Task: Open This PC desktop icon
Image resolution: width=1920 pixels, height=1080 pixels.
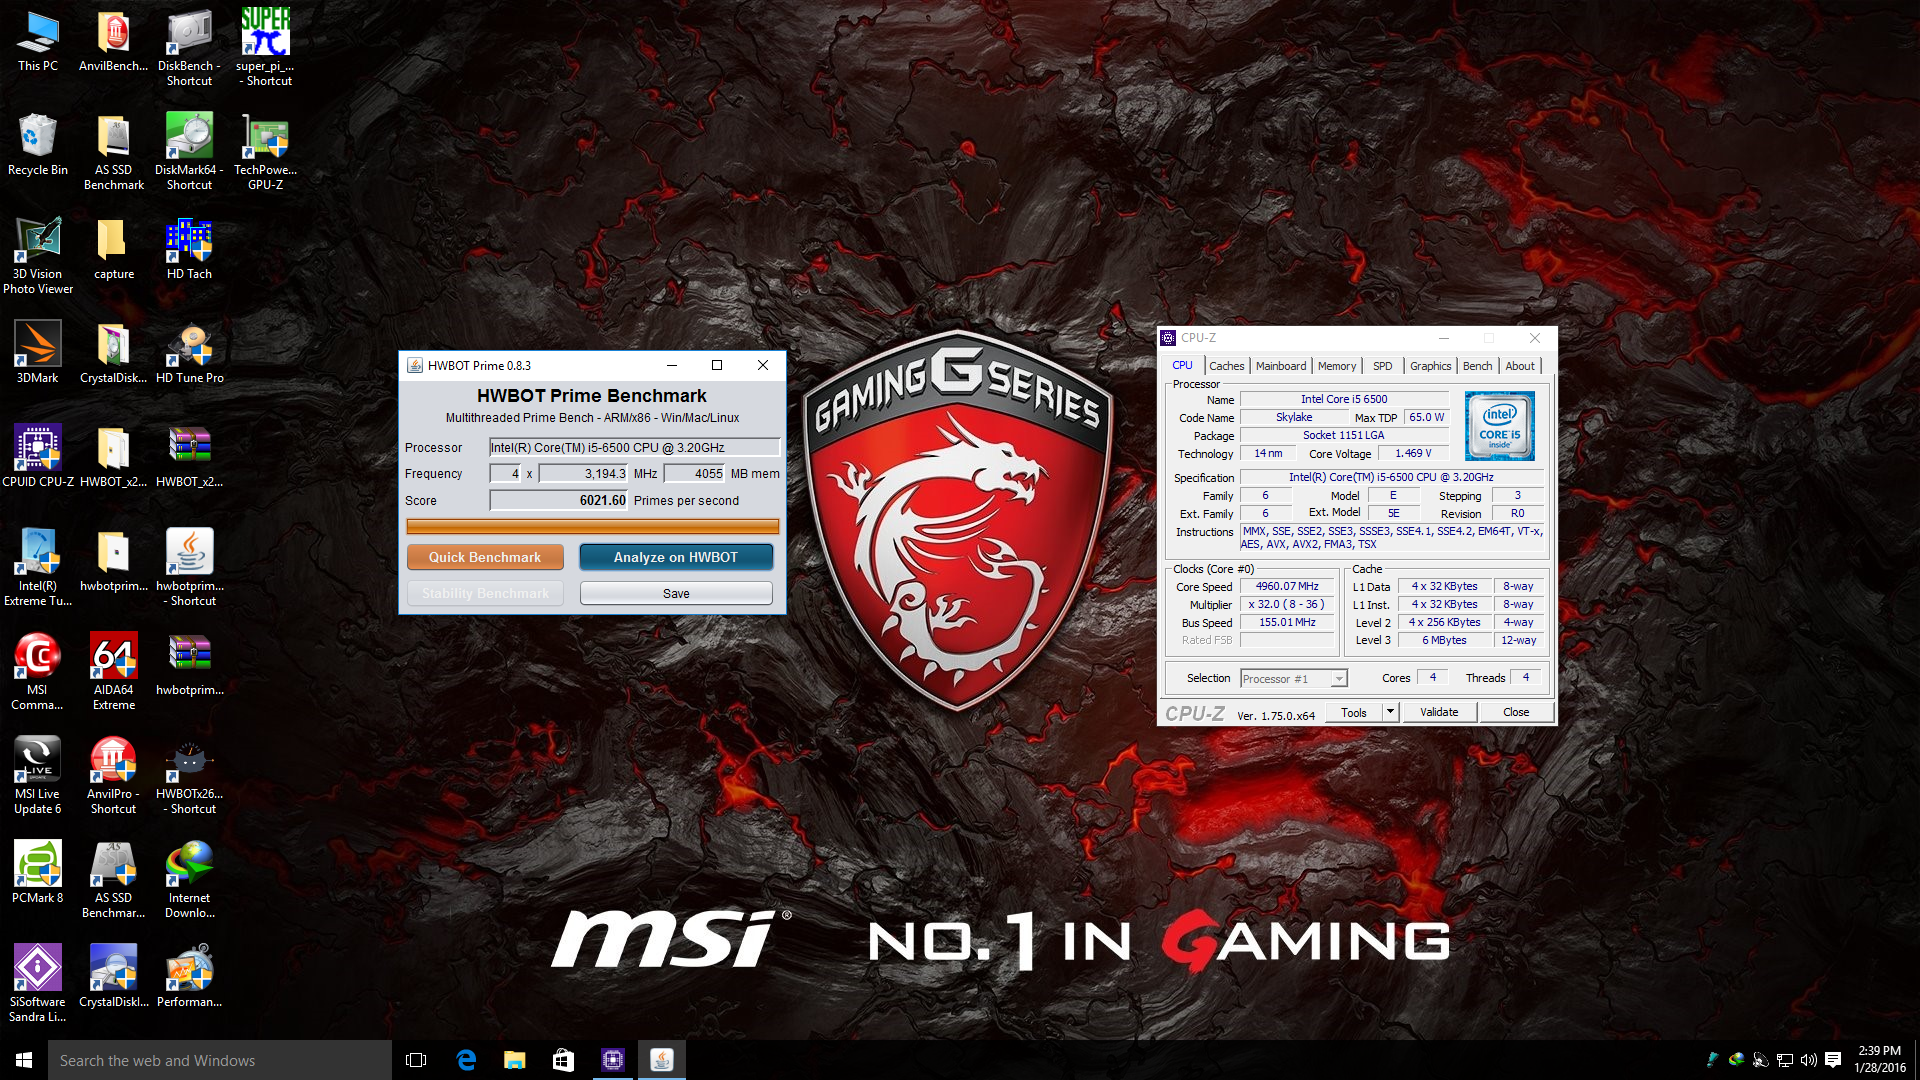Action: (x=38, y=42)
